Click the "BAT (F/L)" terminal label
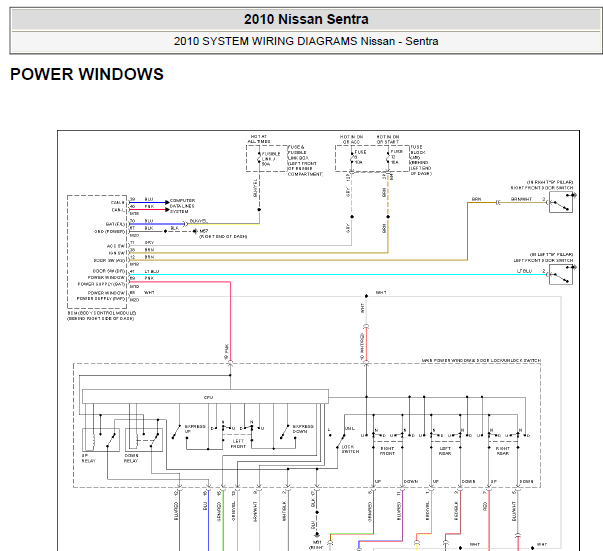 (115, 224)
